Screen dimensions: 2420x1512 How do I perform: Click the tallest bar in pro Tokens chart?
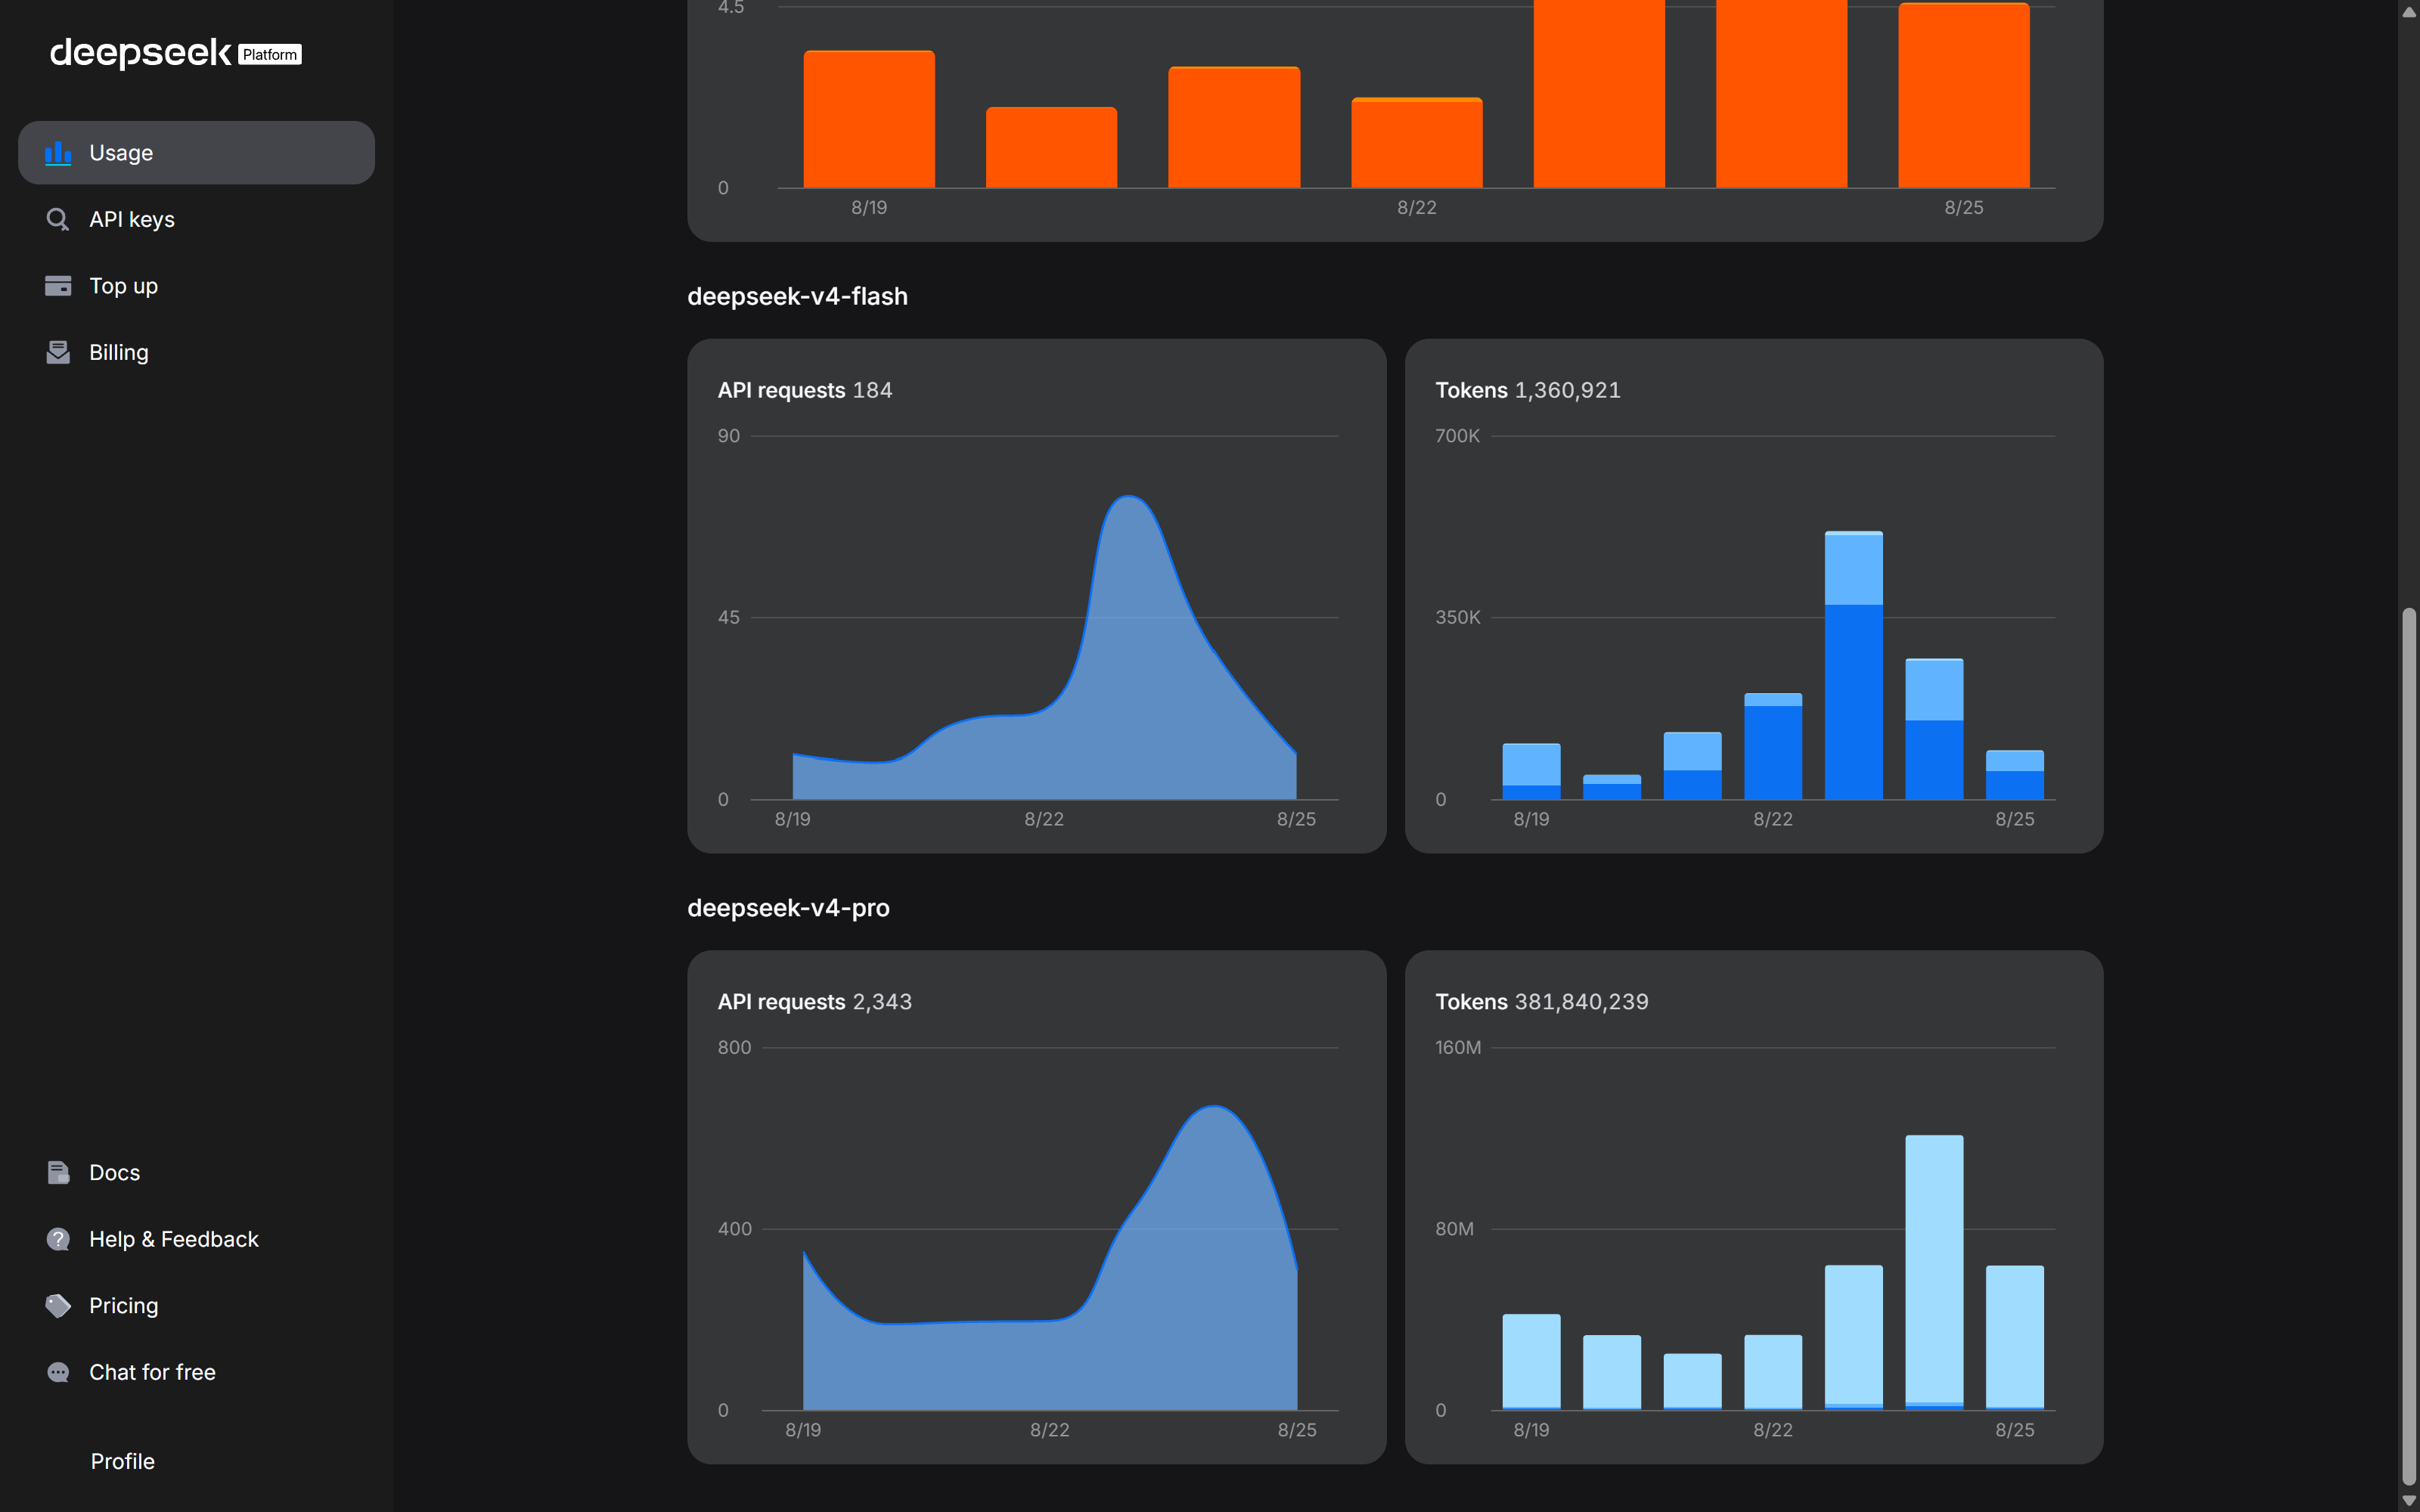(x=1934, y=1272)
